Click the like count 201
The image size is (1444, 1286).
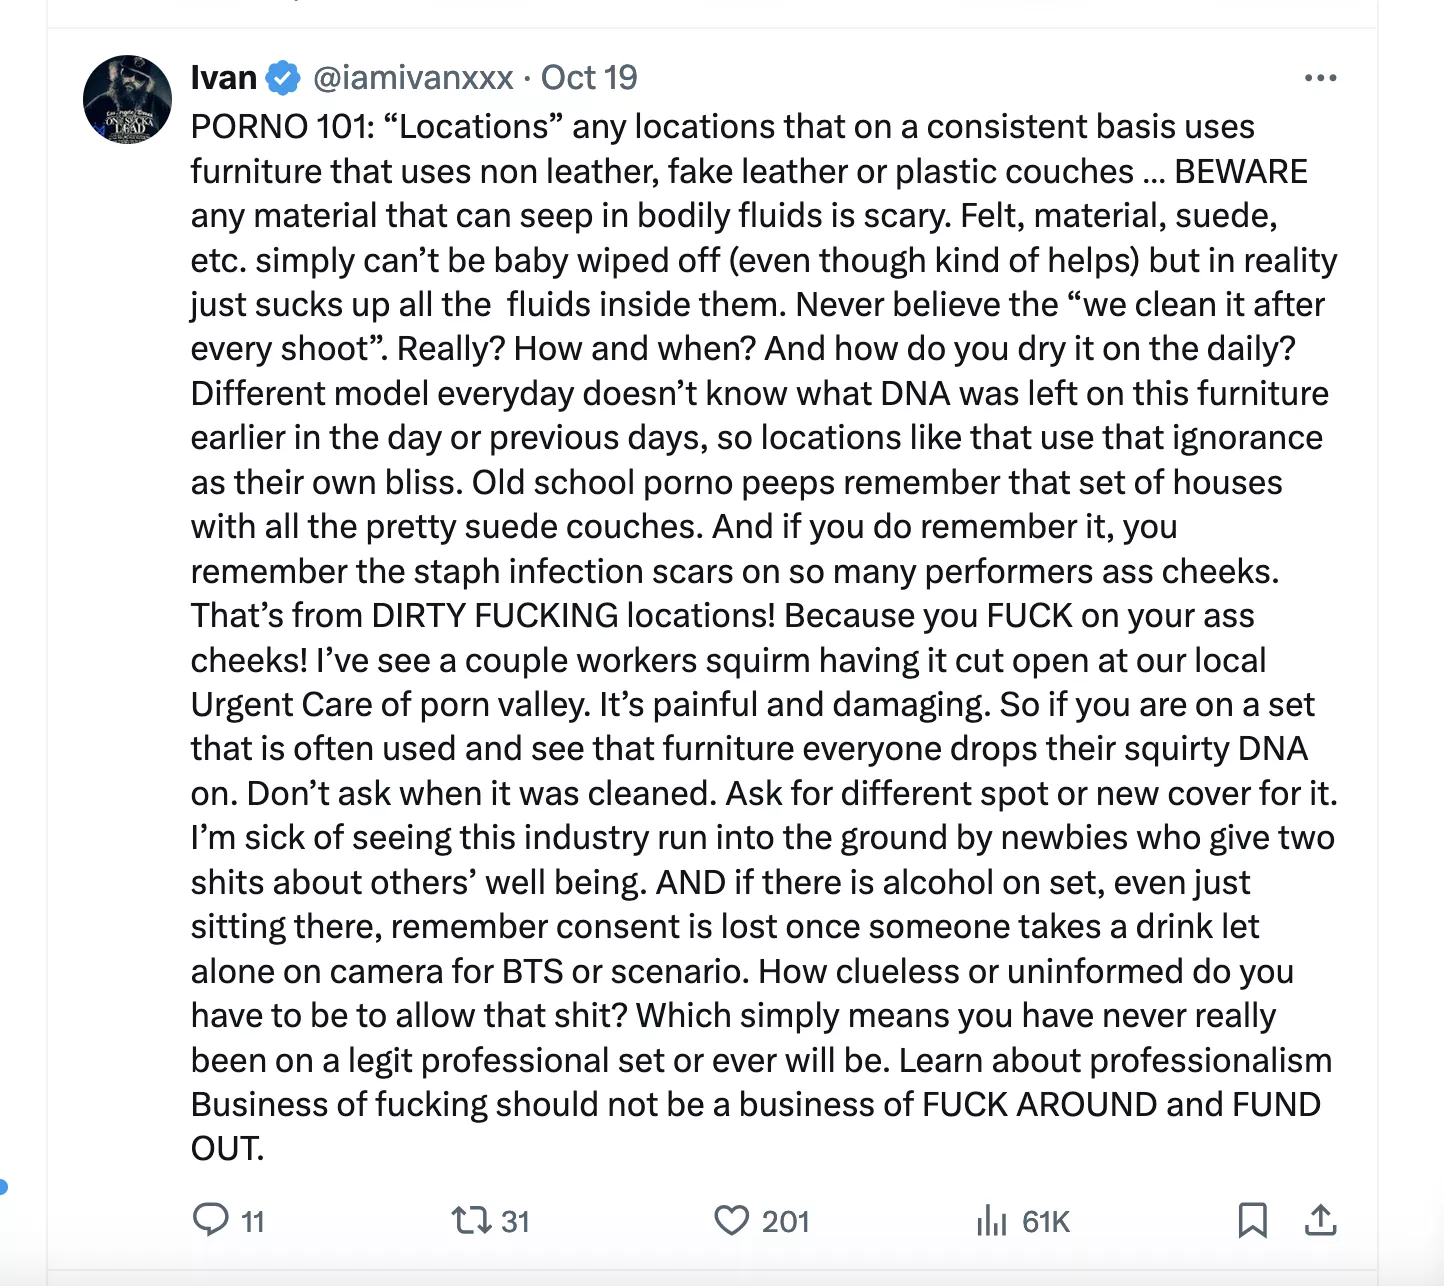pyautogui.click(x=785, y=1221)
